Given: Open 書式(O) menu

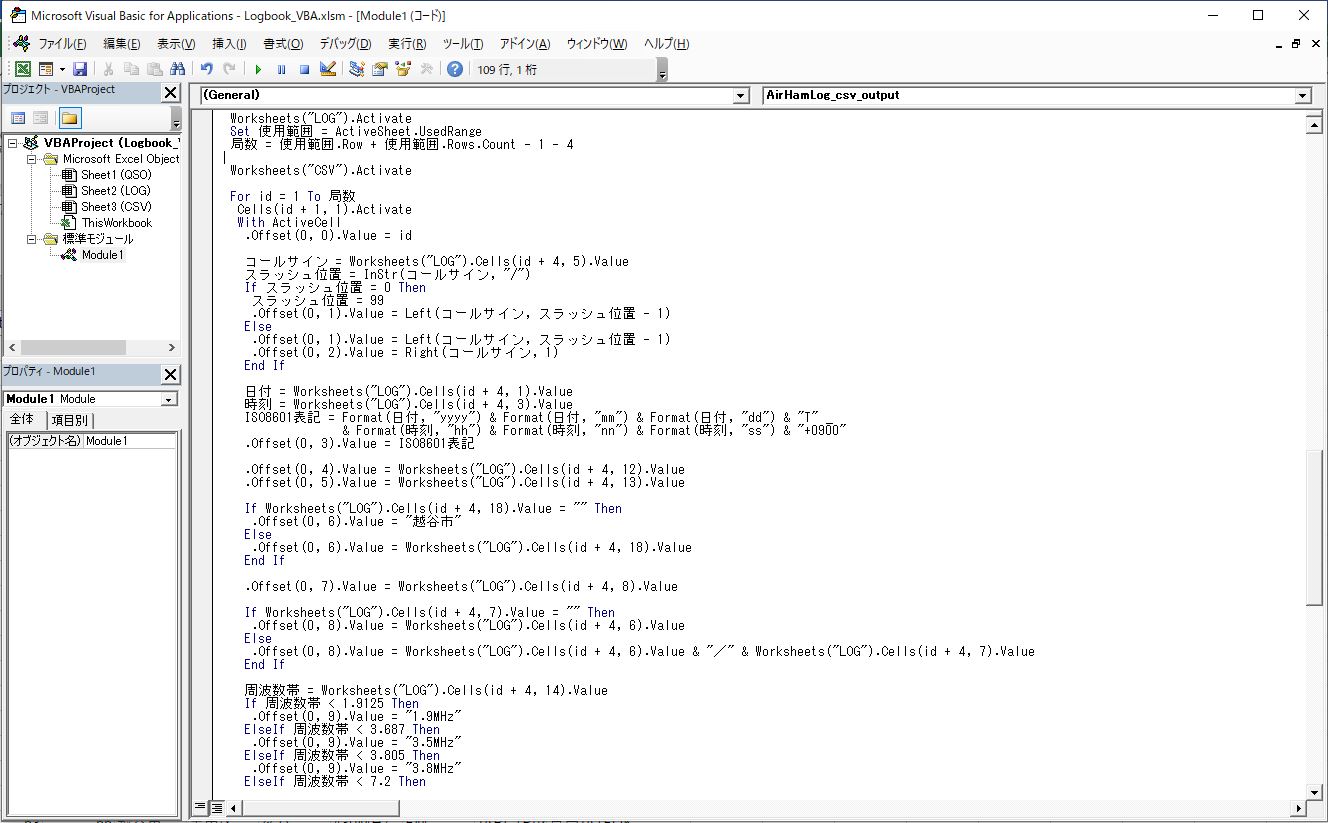Looking at the screenshot, I should [283, 44].
